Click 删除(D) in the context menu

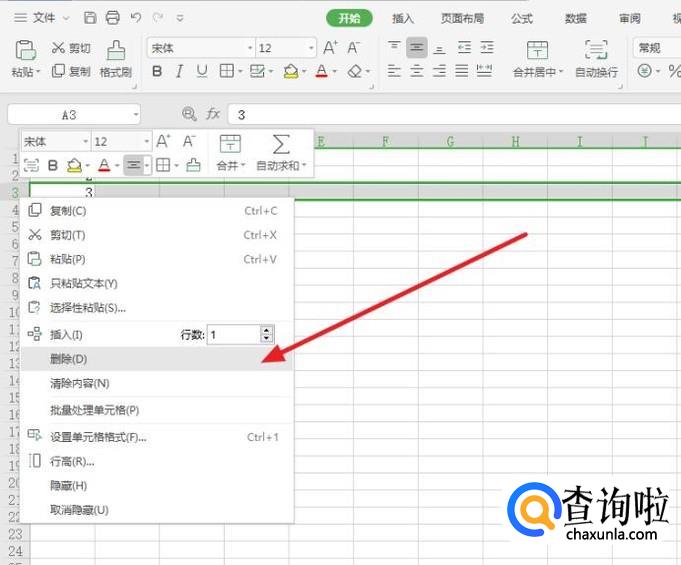tap(157, 359)
